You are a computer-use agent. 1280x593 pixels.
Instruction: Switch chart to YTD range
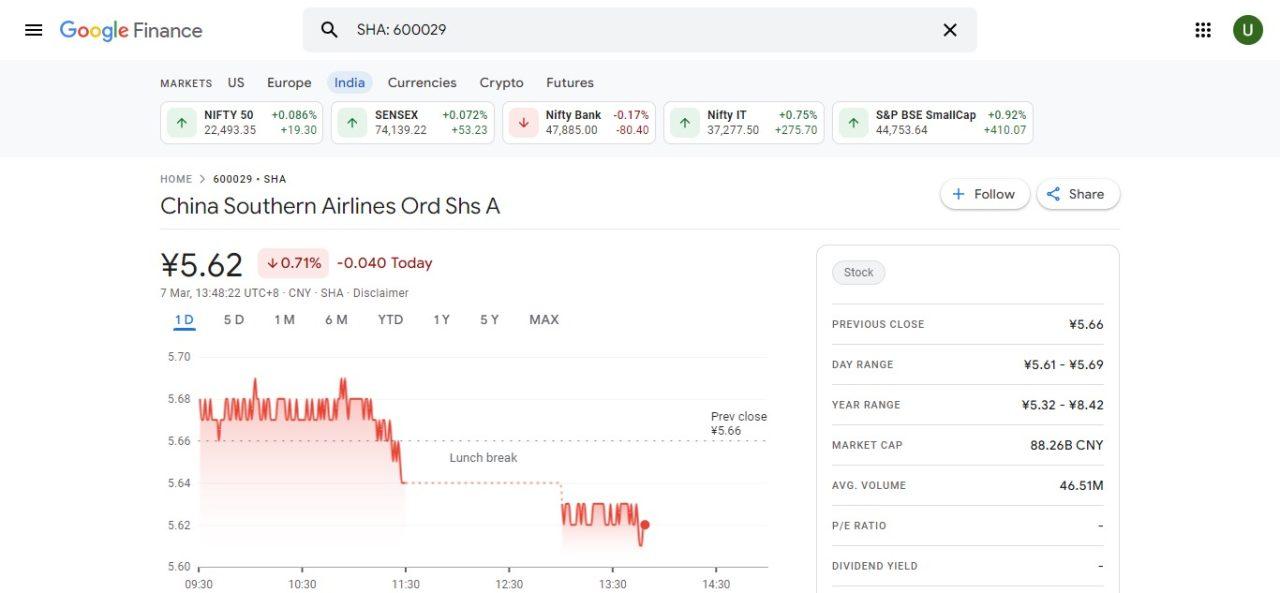[390, 320]
